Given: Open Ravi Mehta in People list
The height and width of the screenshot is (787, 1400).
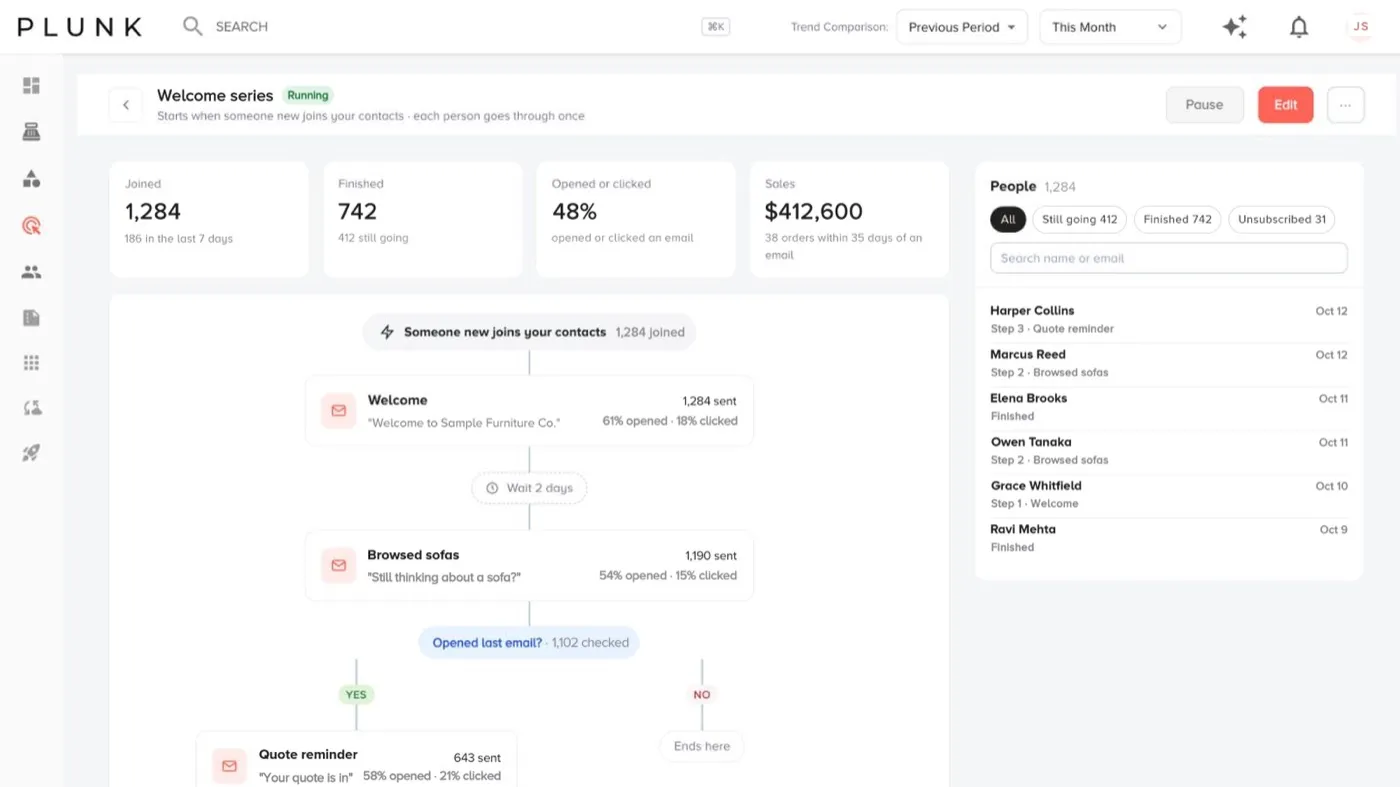Looking at the screenshot, I should pos(1168,539).
